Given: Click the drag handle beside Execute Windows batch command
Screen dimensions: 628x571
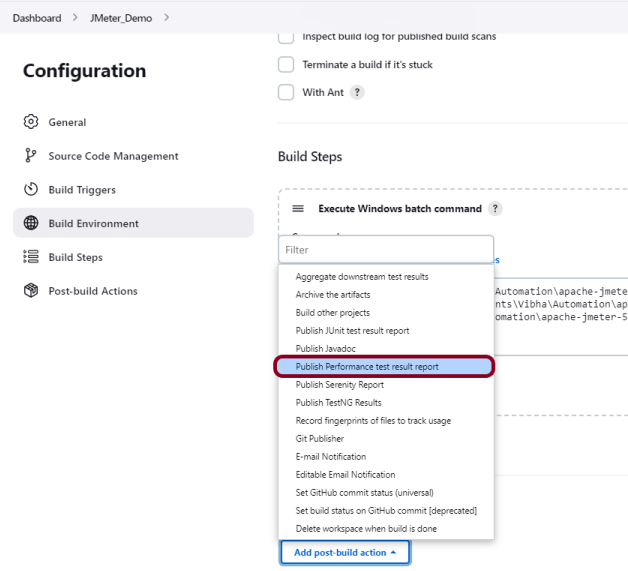Looking at the screenshot, I should pyautogui.click(x=298, y=209).
